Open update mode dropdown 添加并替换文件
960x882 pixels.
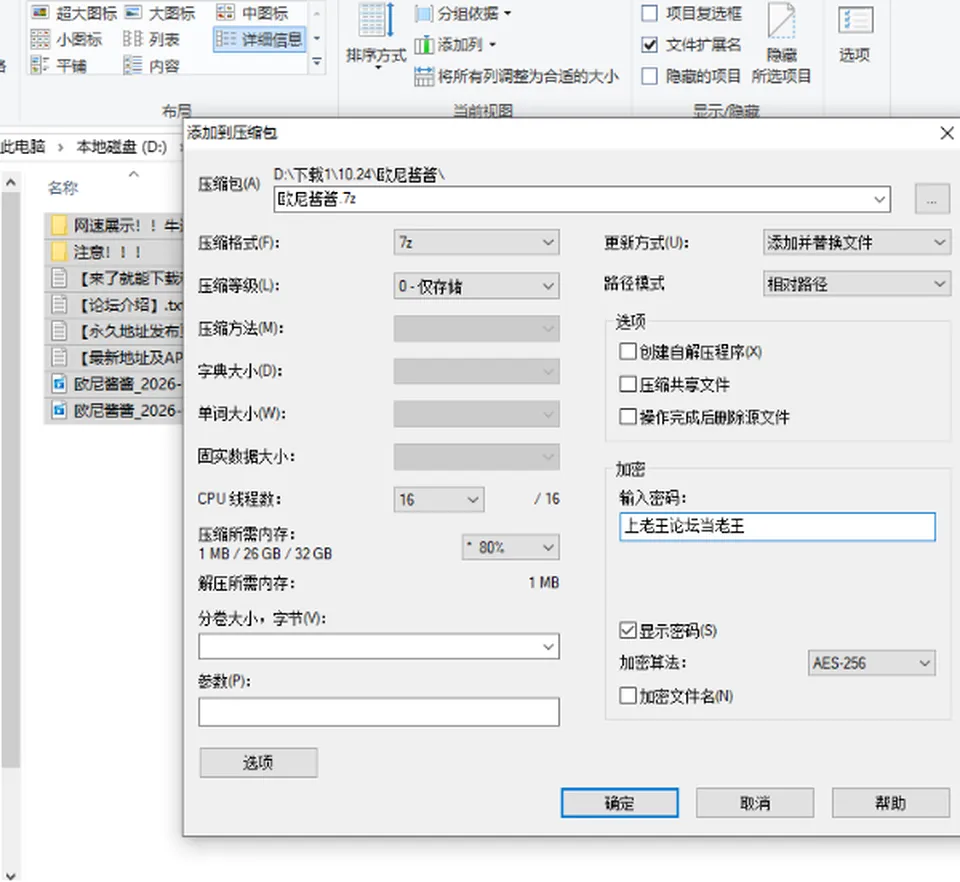[857, 242]
